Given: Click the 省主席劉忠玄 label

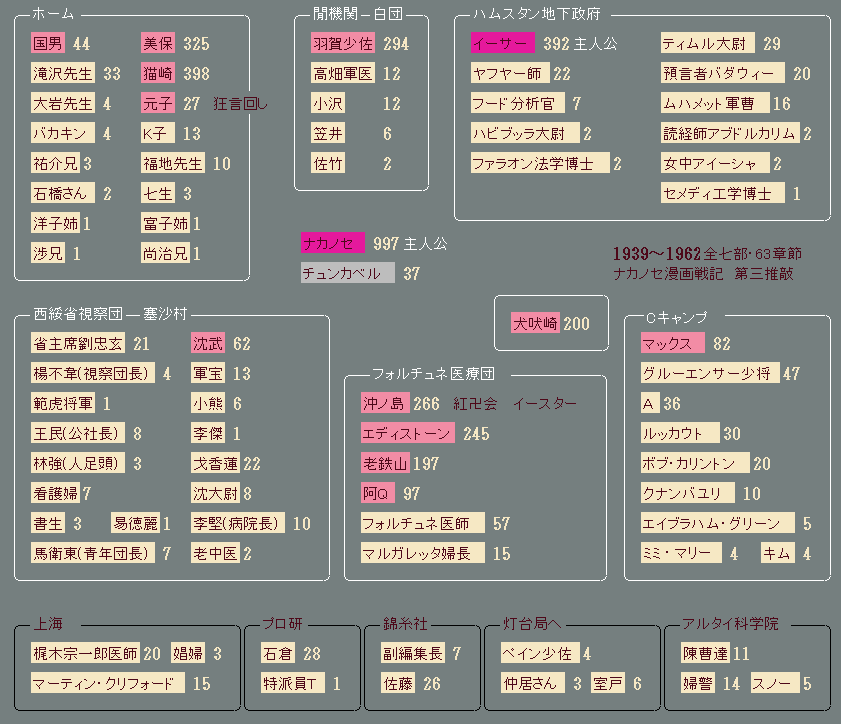Looking at the screenshot, I should [78, 344].
